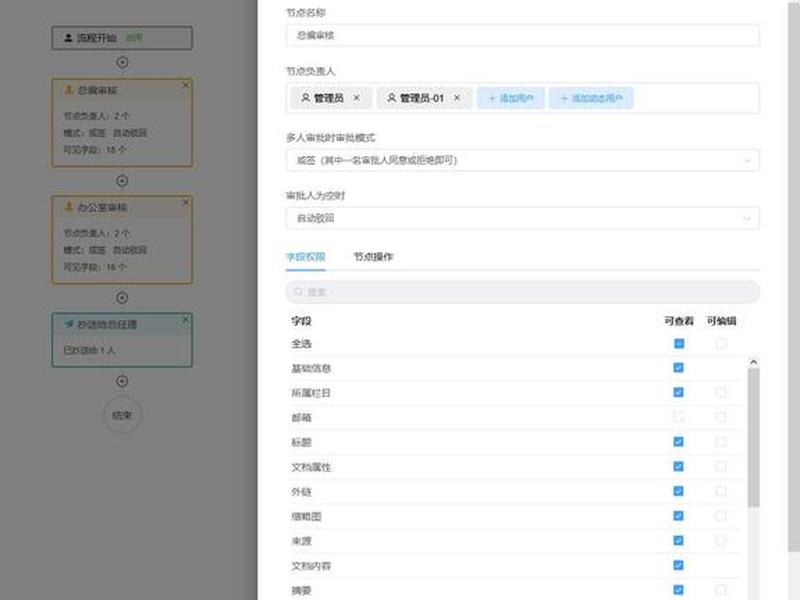Click field list scrollbar thumb
Viewport: 800px width, 600px height.
pos(753,438)
